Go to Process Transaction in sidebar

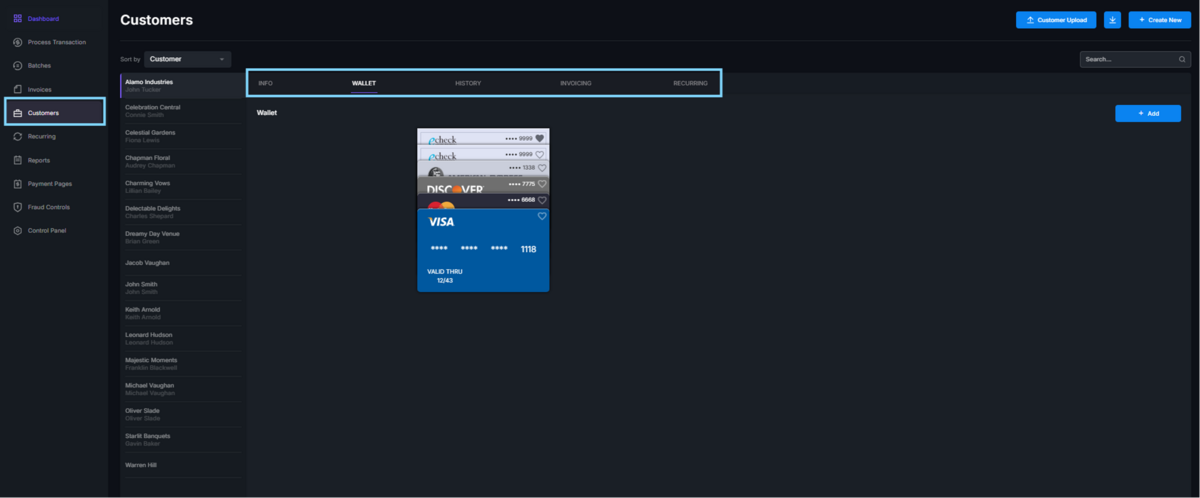coord(56,42)
